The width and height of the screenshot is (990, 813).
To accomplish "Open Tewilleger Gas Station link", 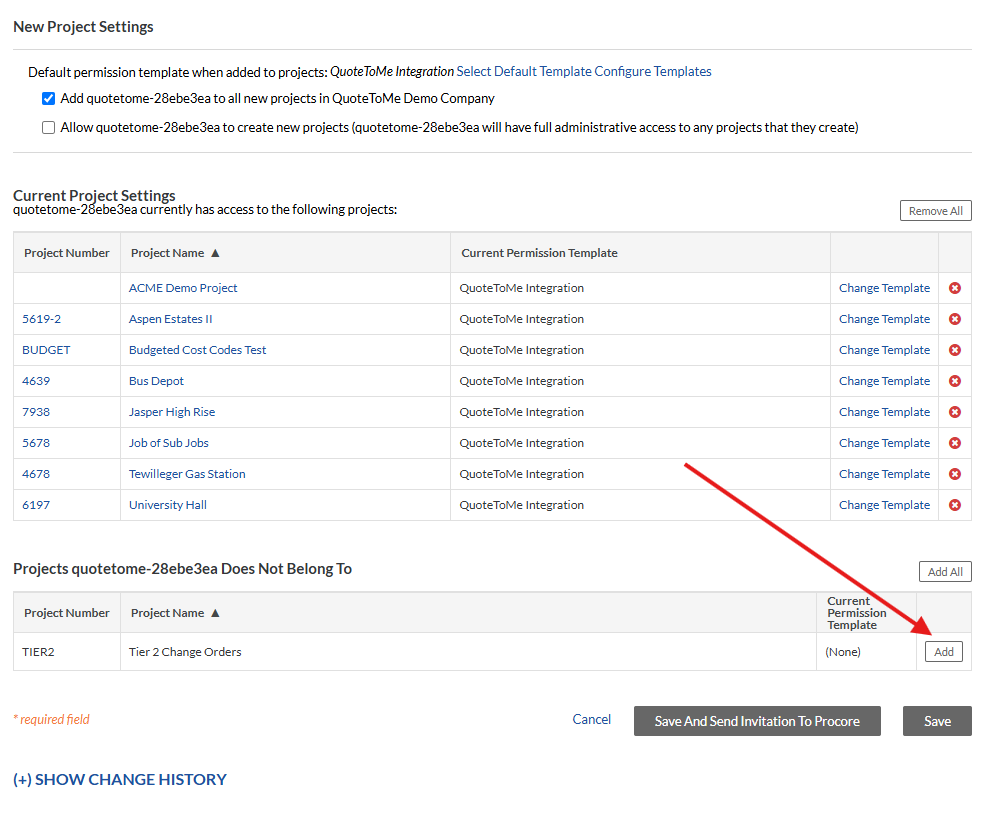I will (187, 473).
